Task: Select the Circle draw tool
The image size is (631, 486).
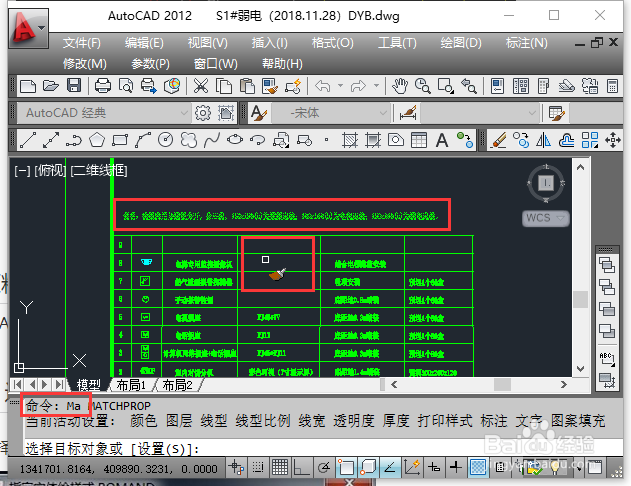Action: point(165,140)
